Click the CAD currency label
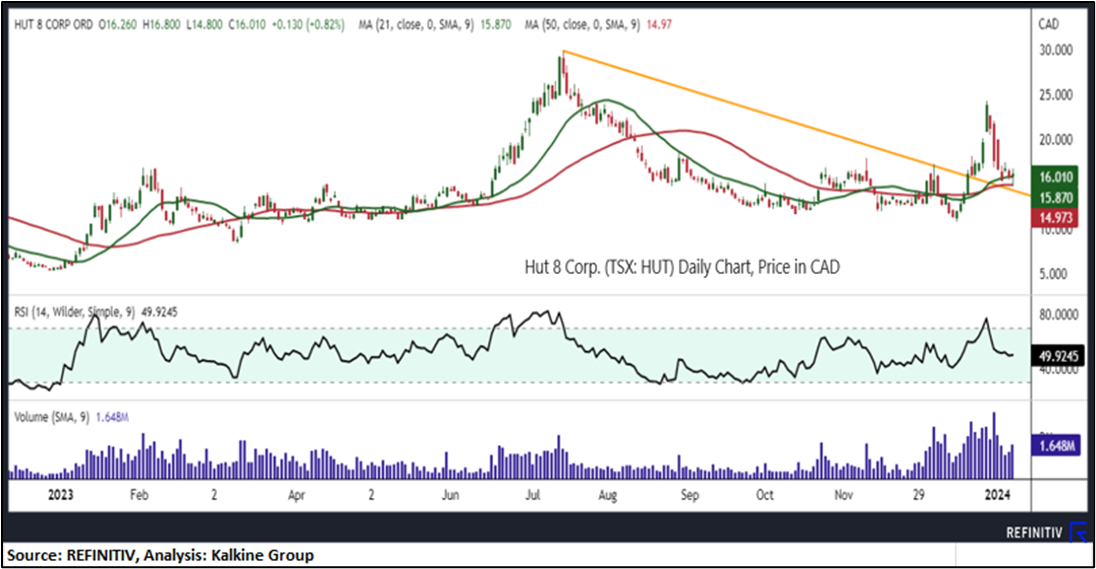The height and width of the screenshot is (569, 1096). 1048,24
